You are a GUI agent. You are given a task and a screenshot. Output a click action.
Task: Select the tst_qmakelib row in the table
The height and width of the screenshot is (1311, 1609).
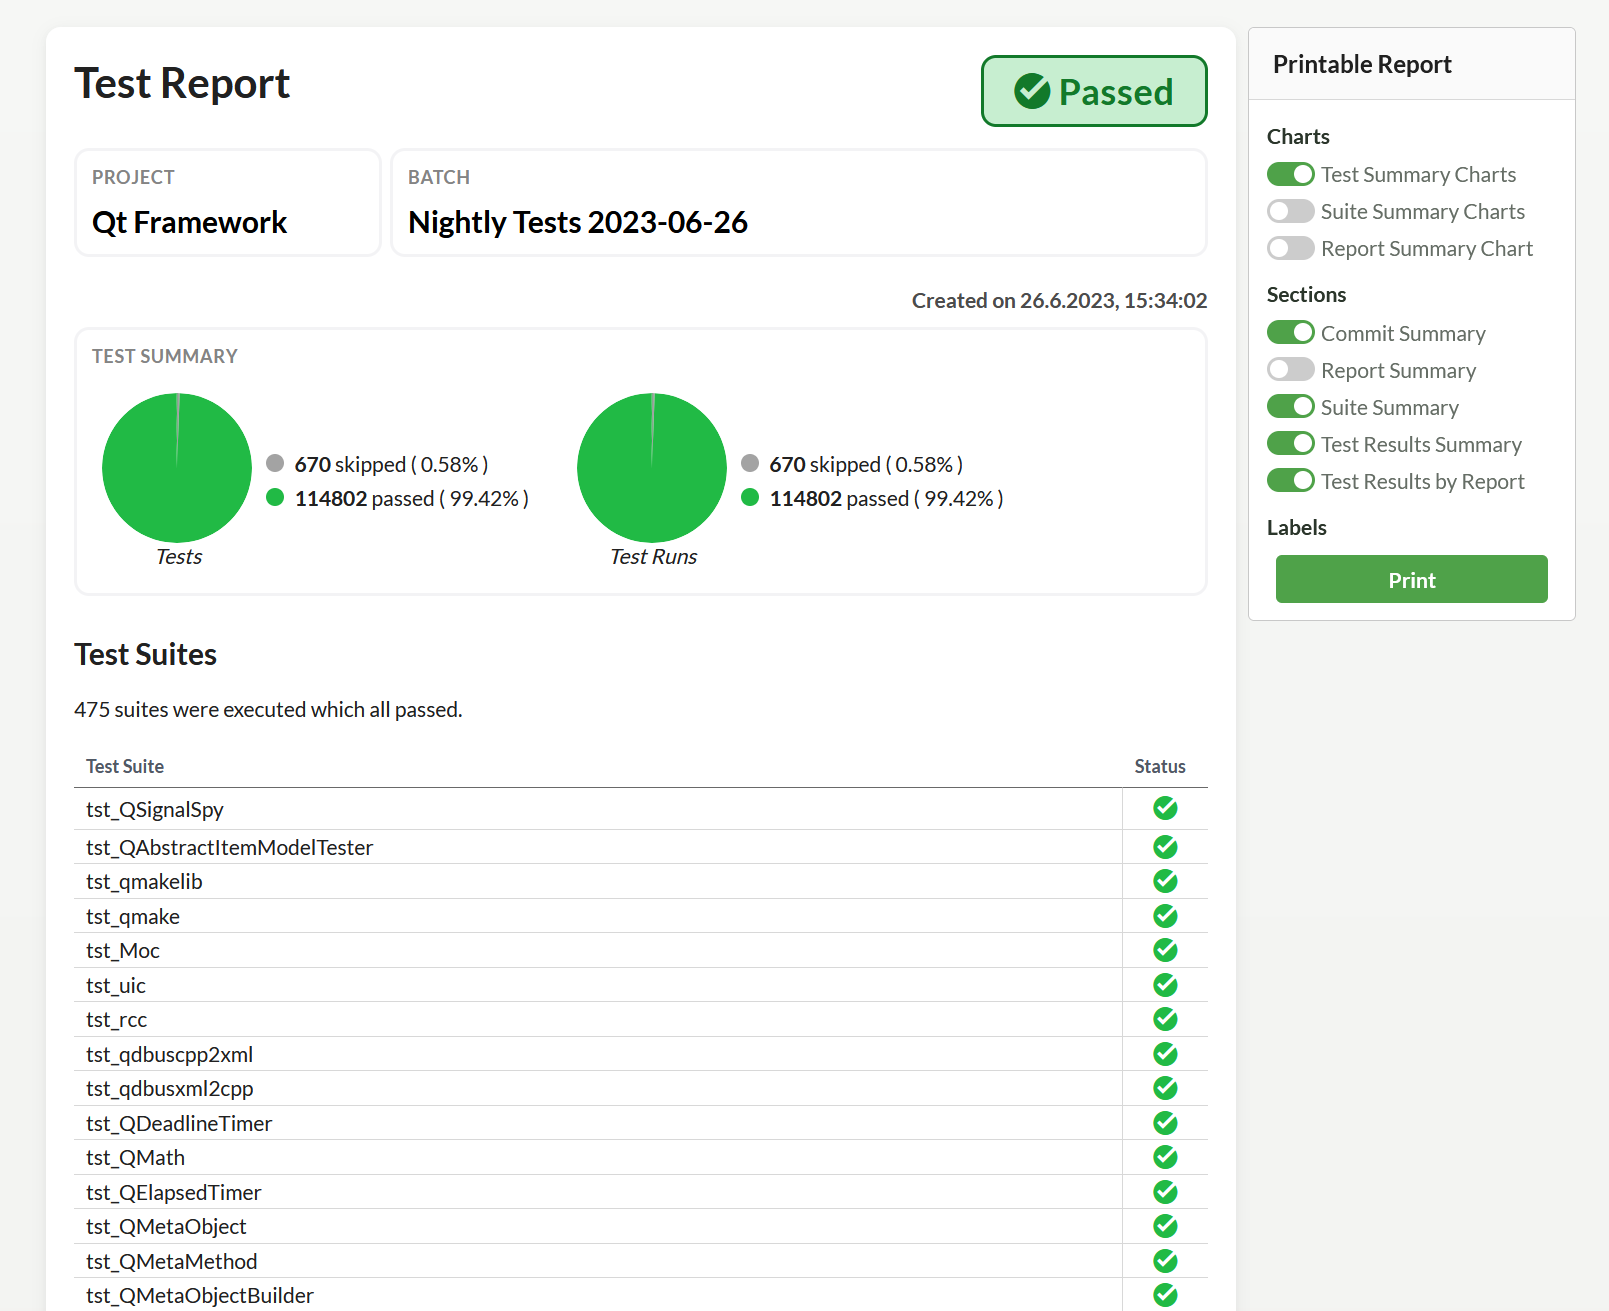(x=600, y=881)
